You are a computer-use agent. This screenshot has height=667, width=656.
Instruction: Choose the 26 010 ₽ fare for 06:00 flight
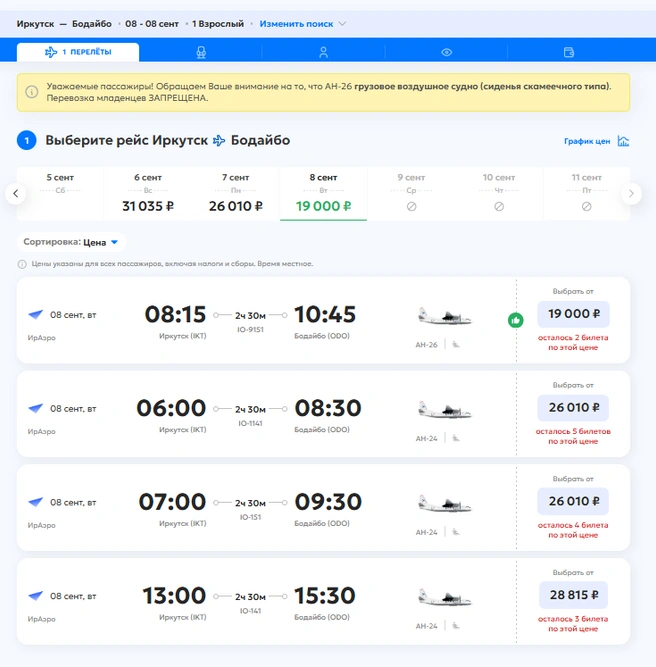573,408
